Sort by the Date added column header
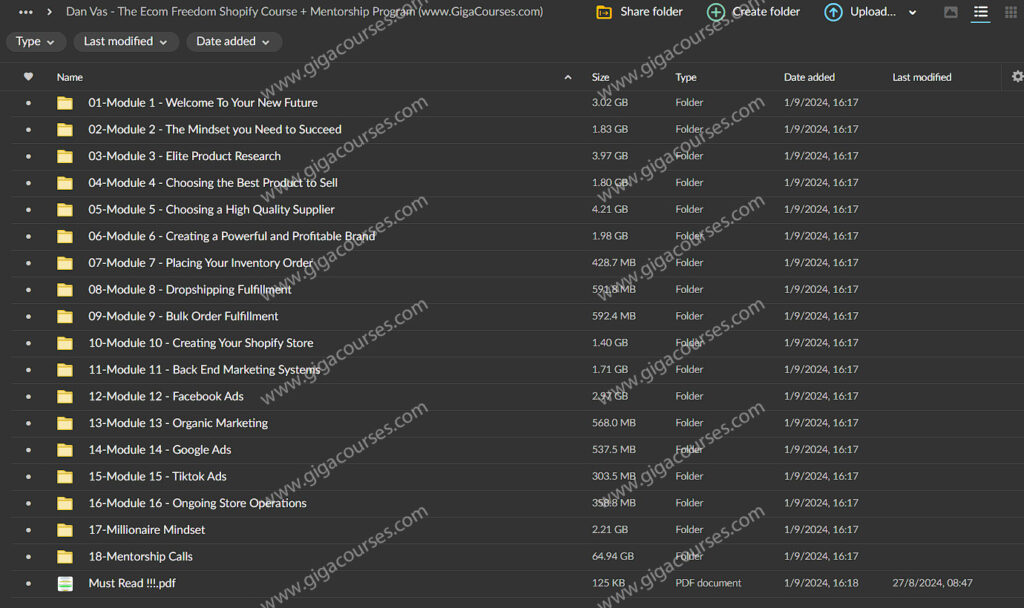 [809, 77]
